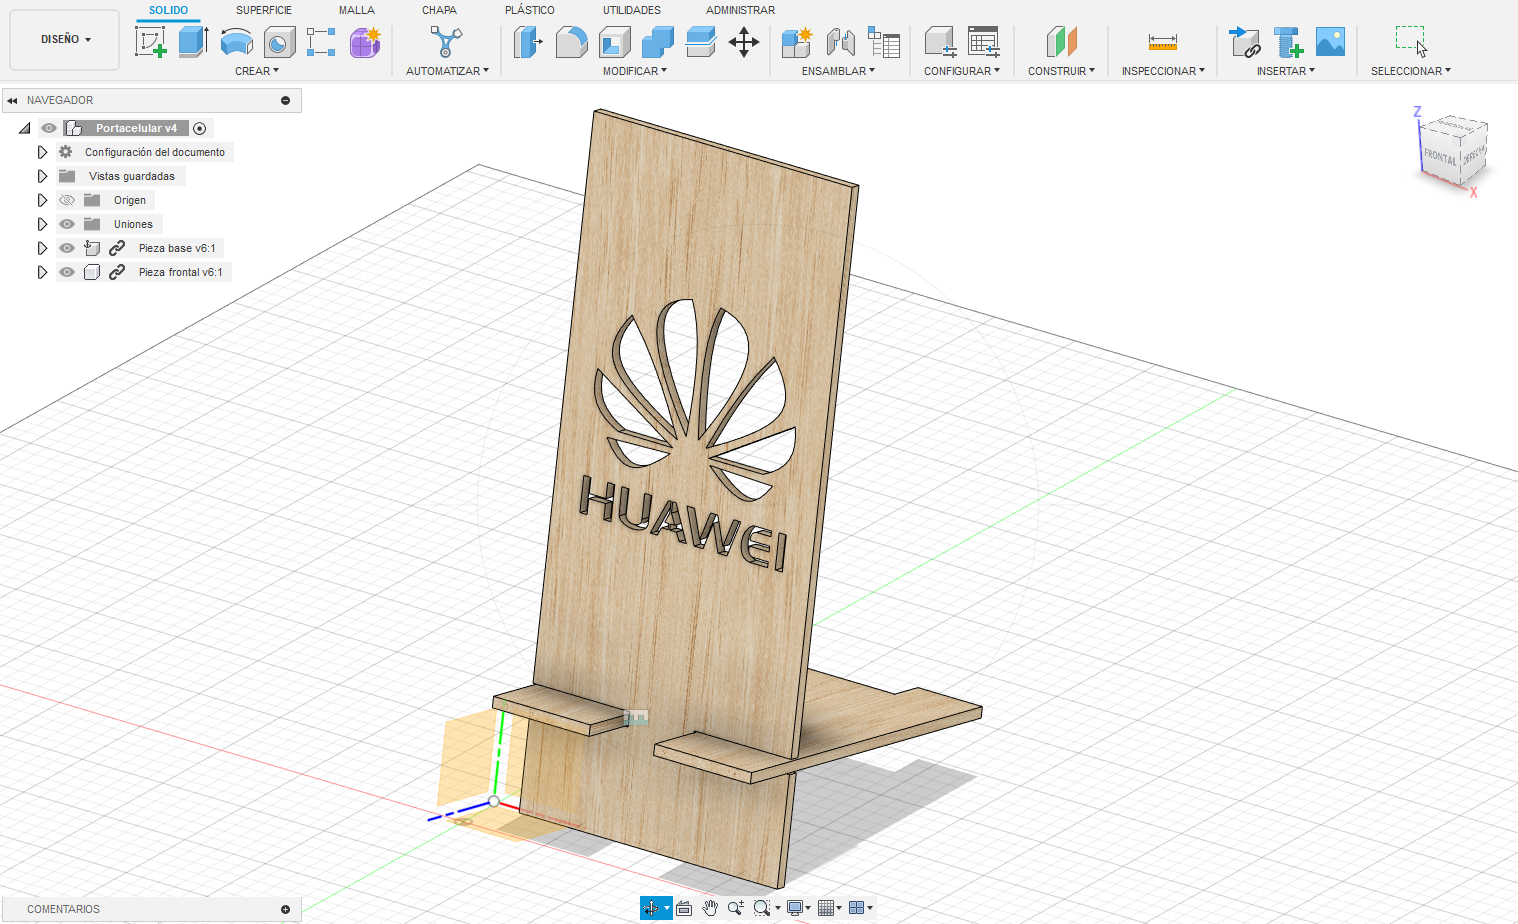Expand the Pieza frontal v6:1 node
Viewport: 1518px width, 924px height.
(x=42, y=272)
